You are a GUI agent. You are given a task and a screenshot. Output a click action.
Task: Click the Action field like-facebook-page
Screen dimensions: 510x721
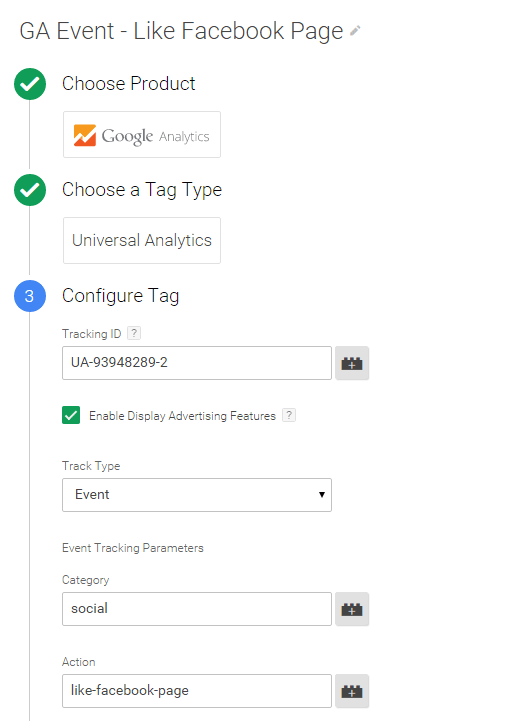point(197,691)
